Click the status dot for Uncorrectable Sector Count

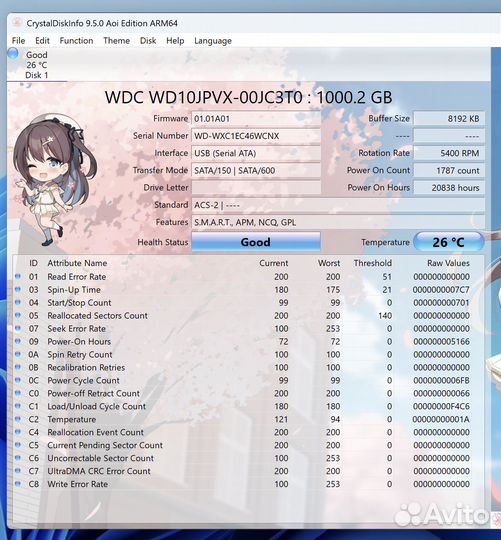coord(18,458)
